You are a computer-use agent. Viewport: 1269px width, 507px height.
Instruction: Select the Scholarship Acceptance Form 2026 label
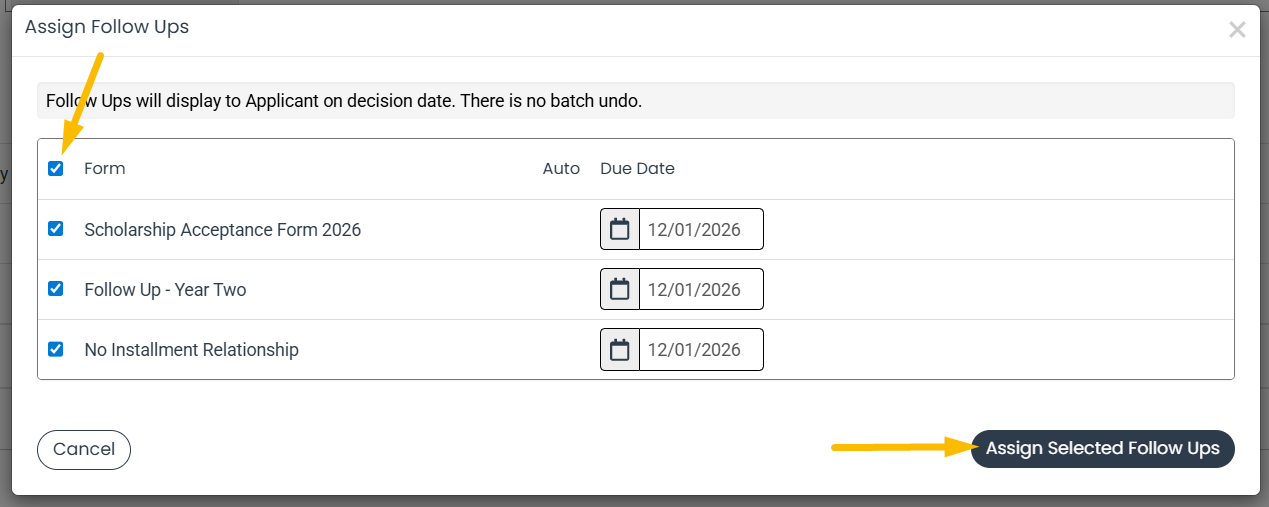(223, 230)
